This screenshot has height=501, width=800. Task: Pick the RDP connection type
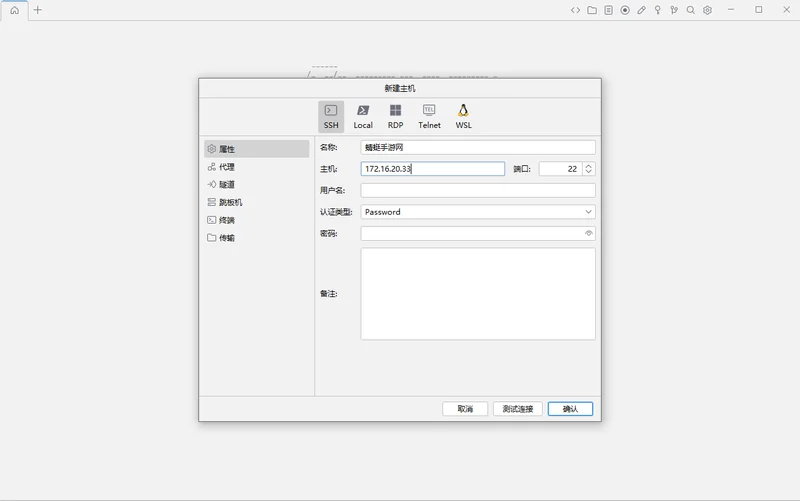coord(395,116)
